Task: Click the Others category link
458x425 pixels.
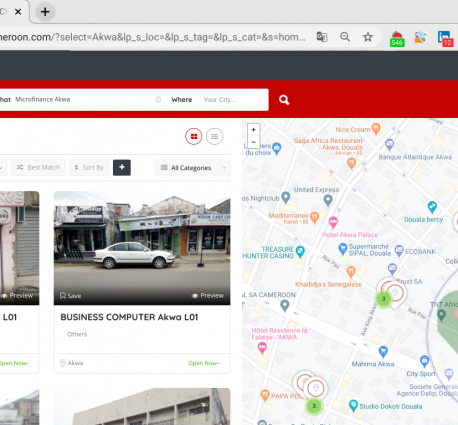Action: point(77,334)
